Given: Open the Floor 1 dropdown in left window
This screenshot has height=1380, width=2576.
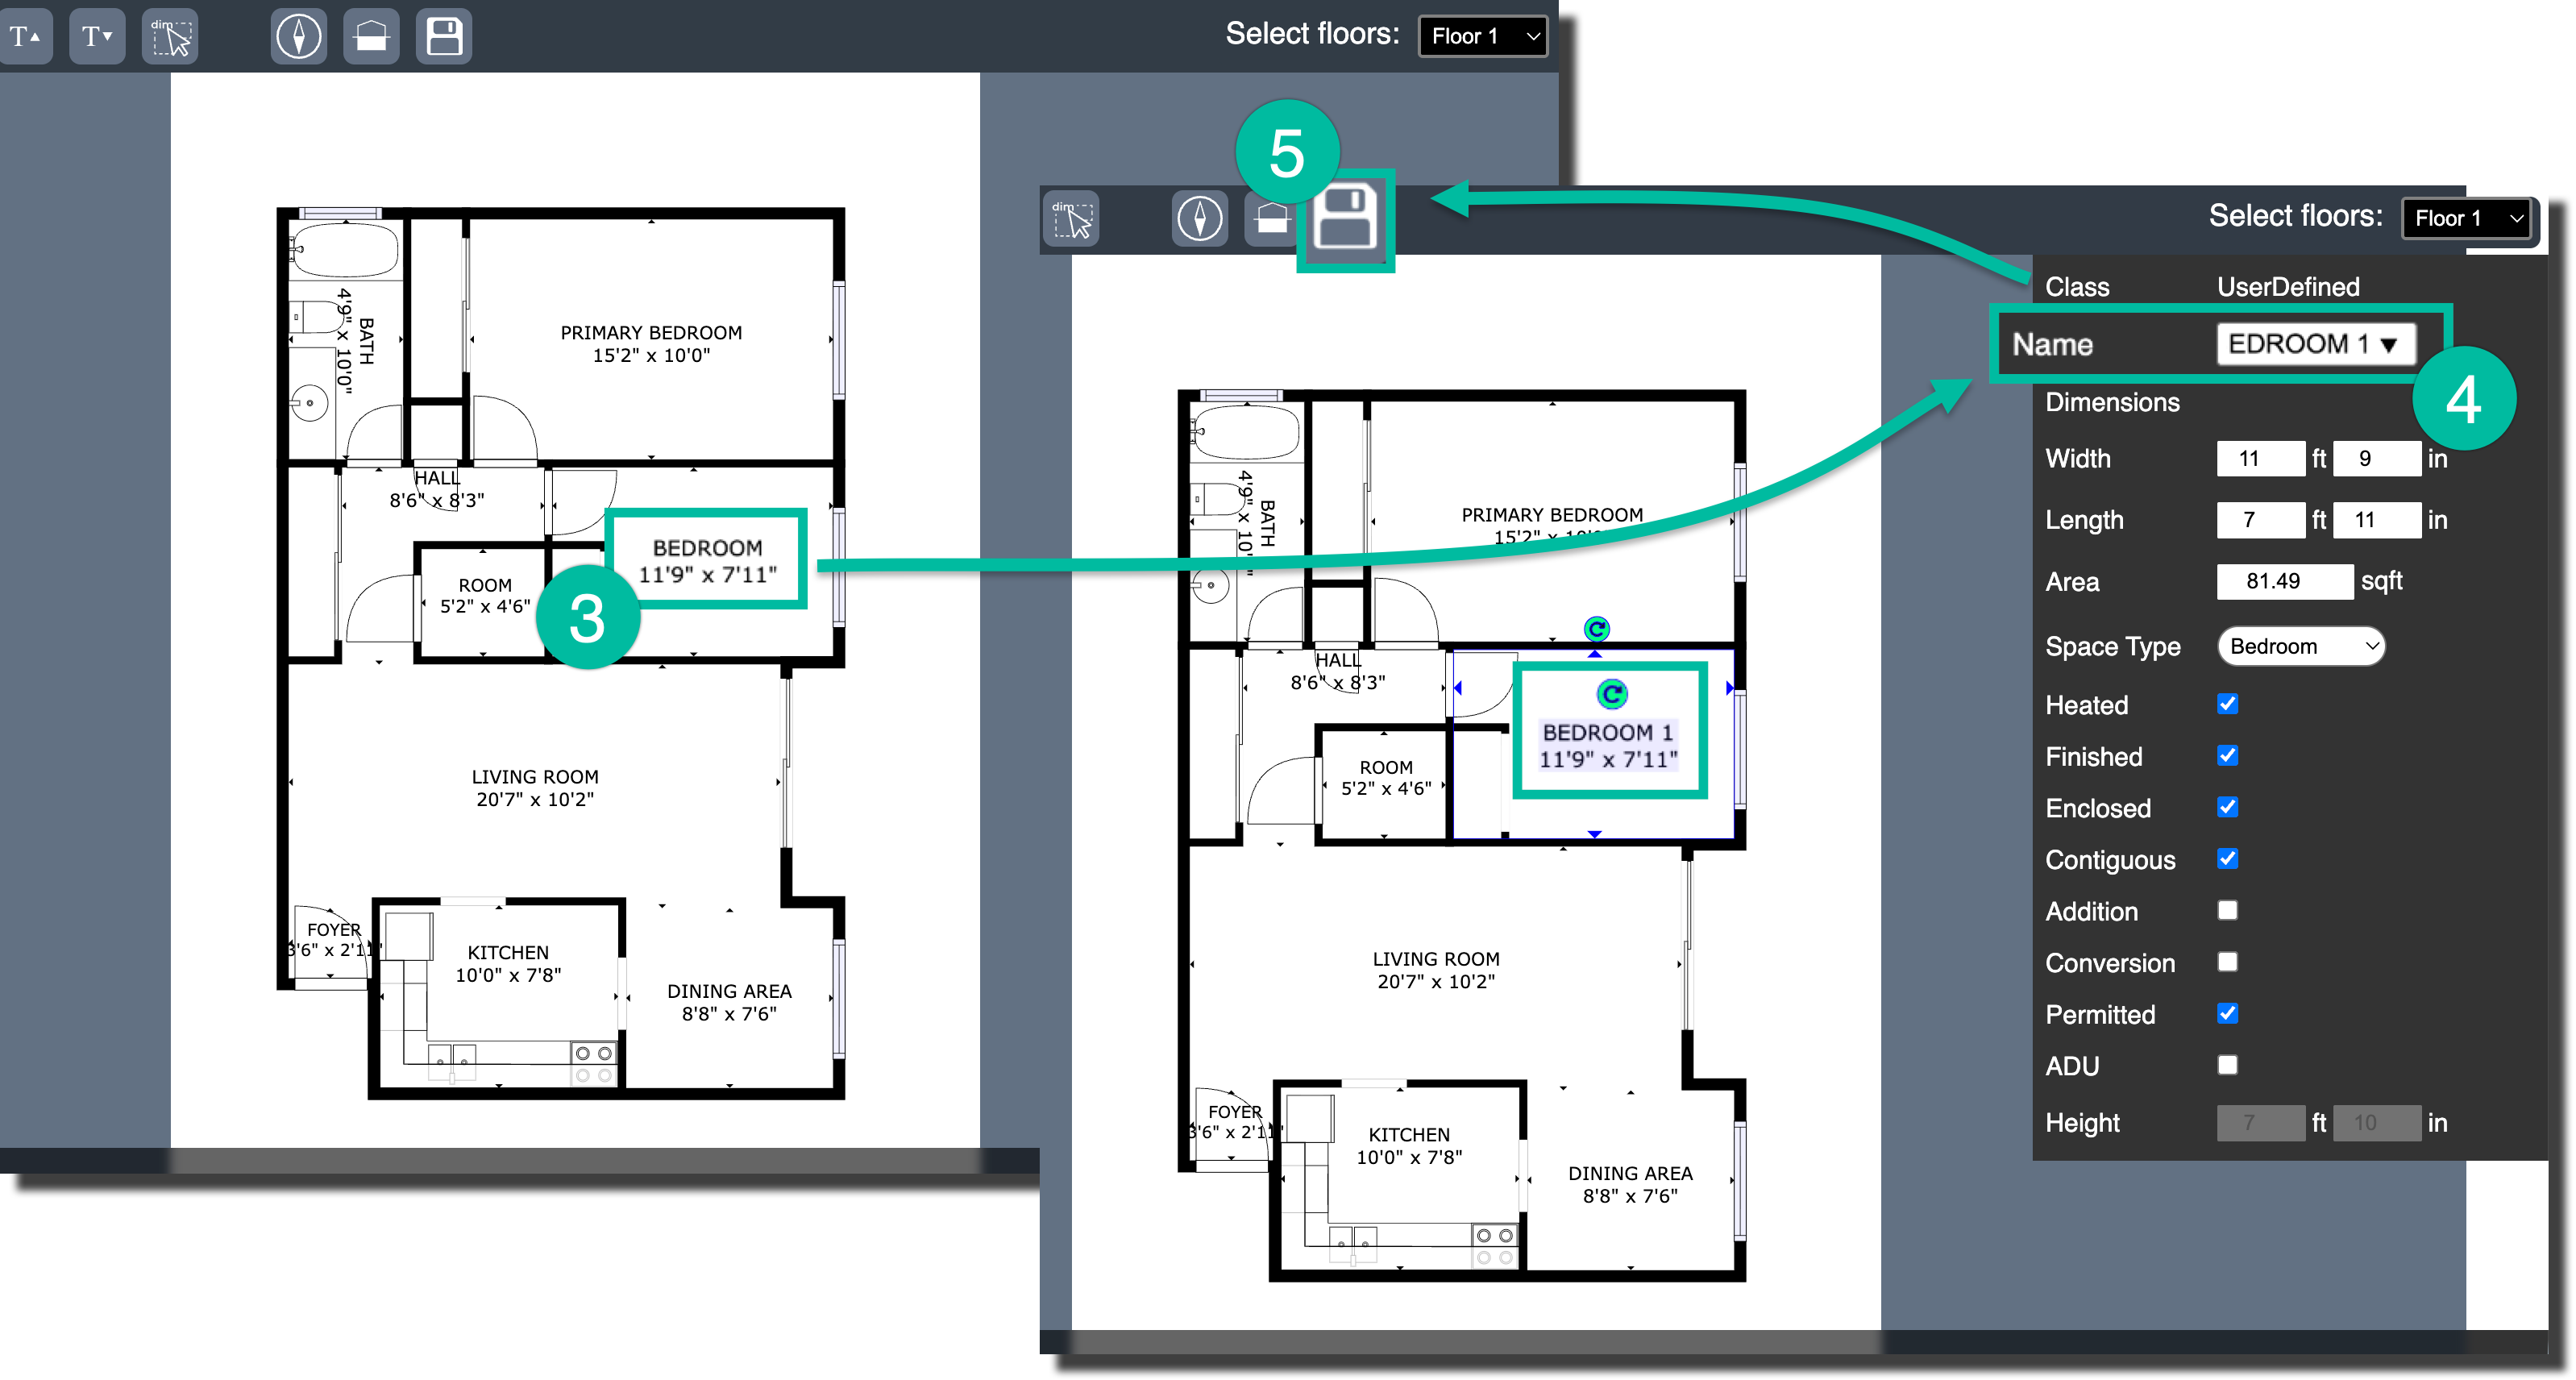Looking at the screenshot, I should pyautogui.click(x=1483, y=36).
